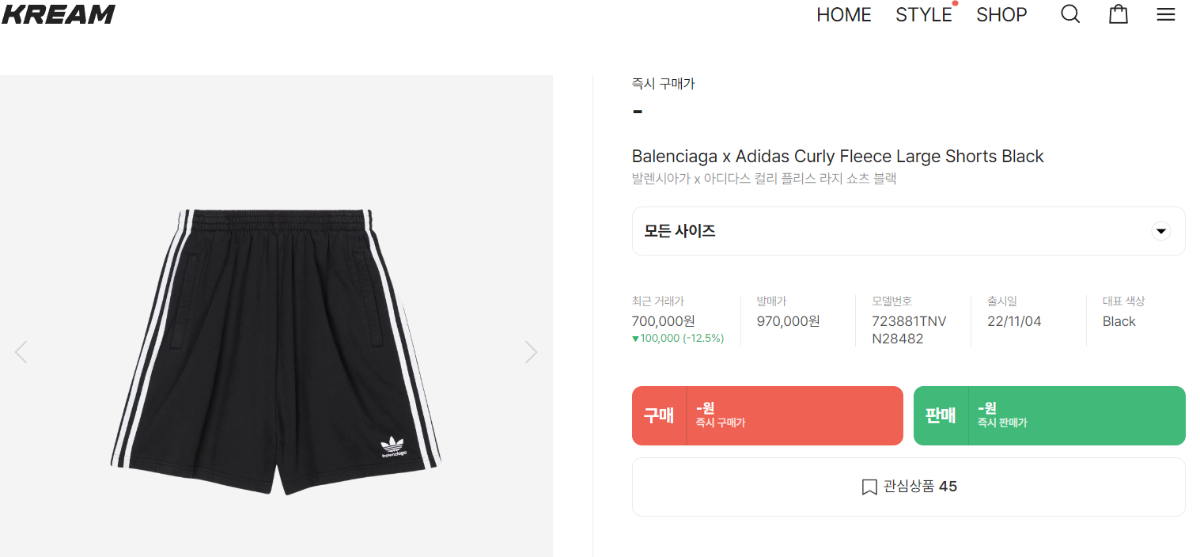Viewport: 1200px width, 557px height.
Task: Open the shopping bag icon
Action: tap(1118, 14)
